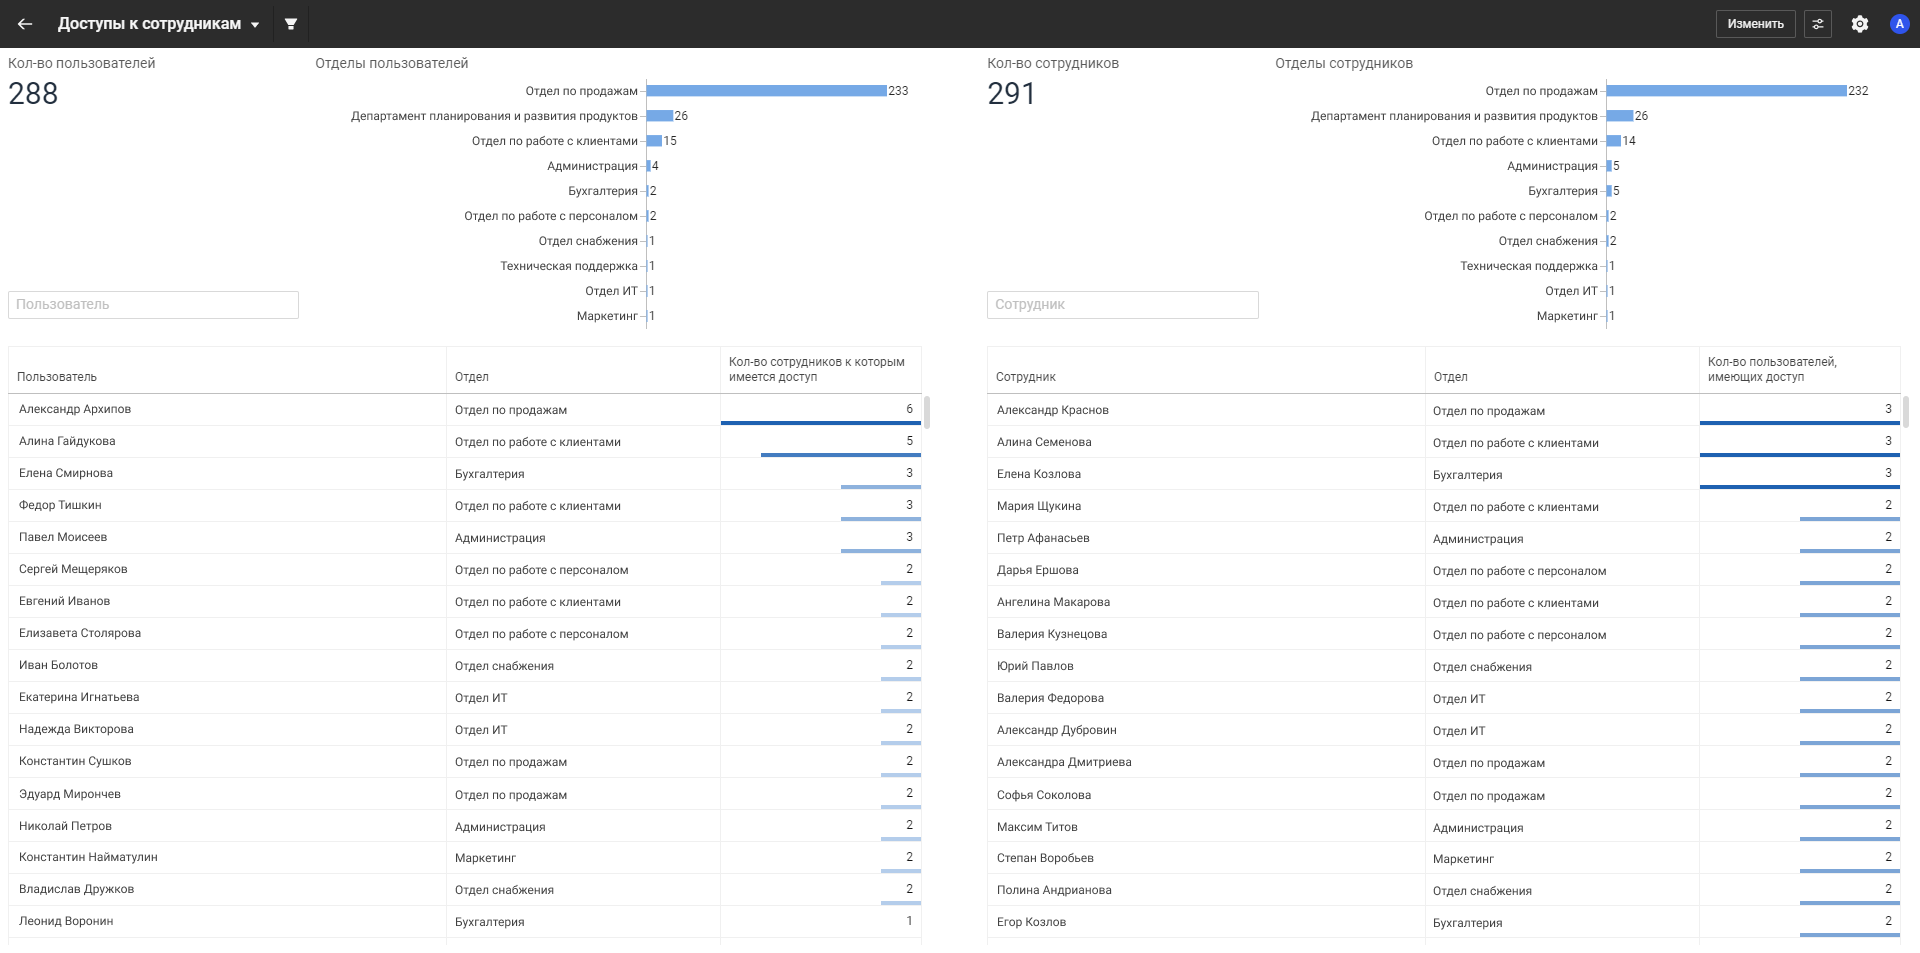
Task: Go back using the left arrow icon
Action: (x=25, y=24)
